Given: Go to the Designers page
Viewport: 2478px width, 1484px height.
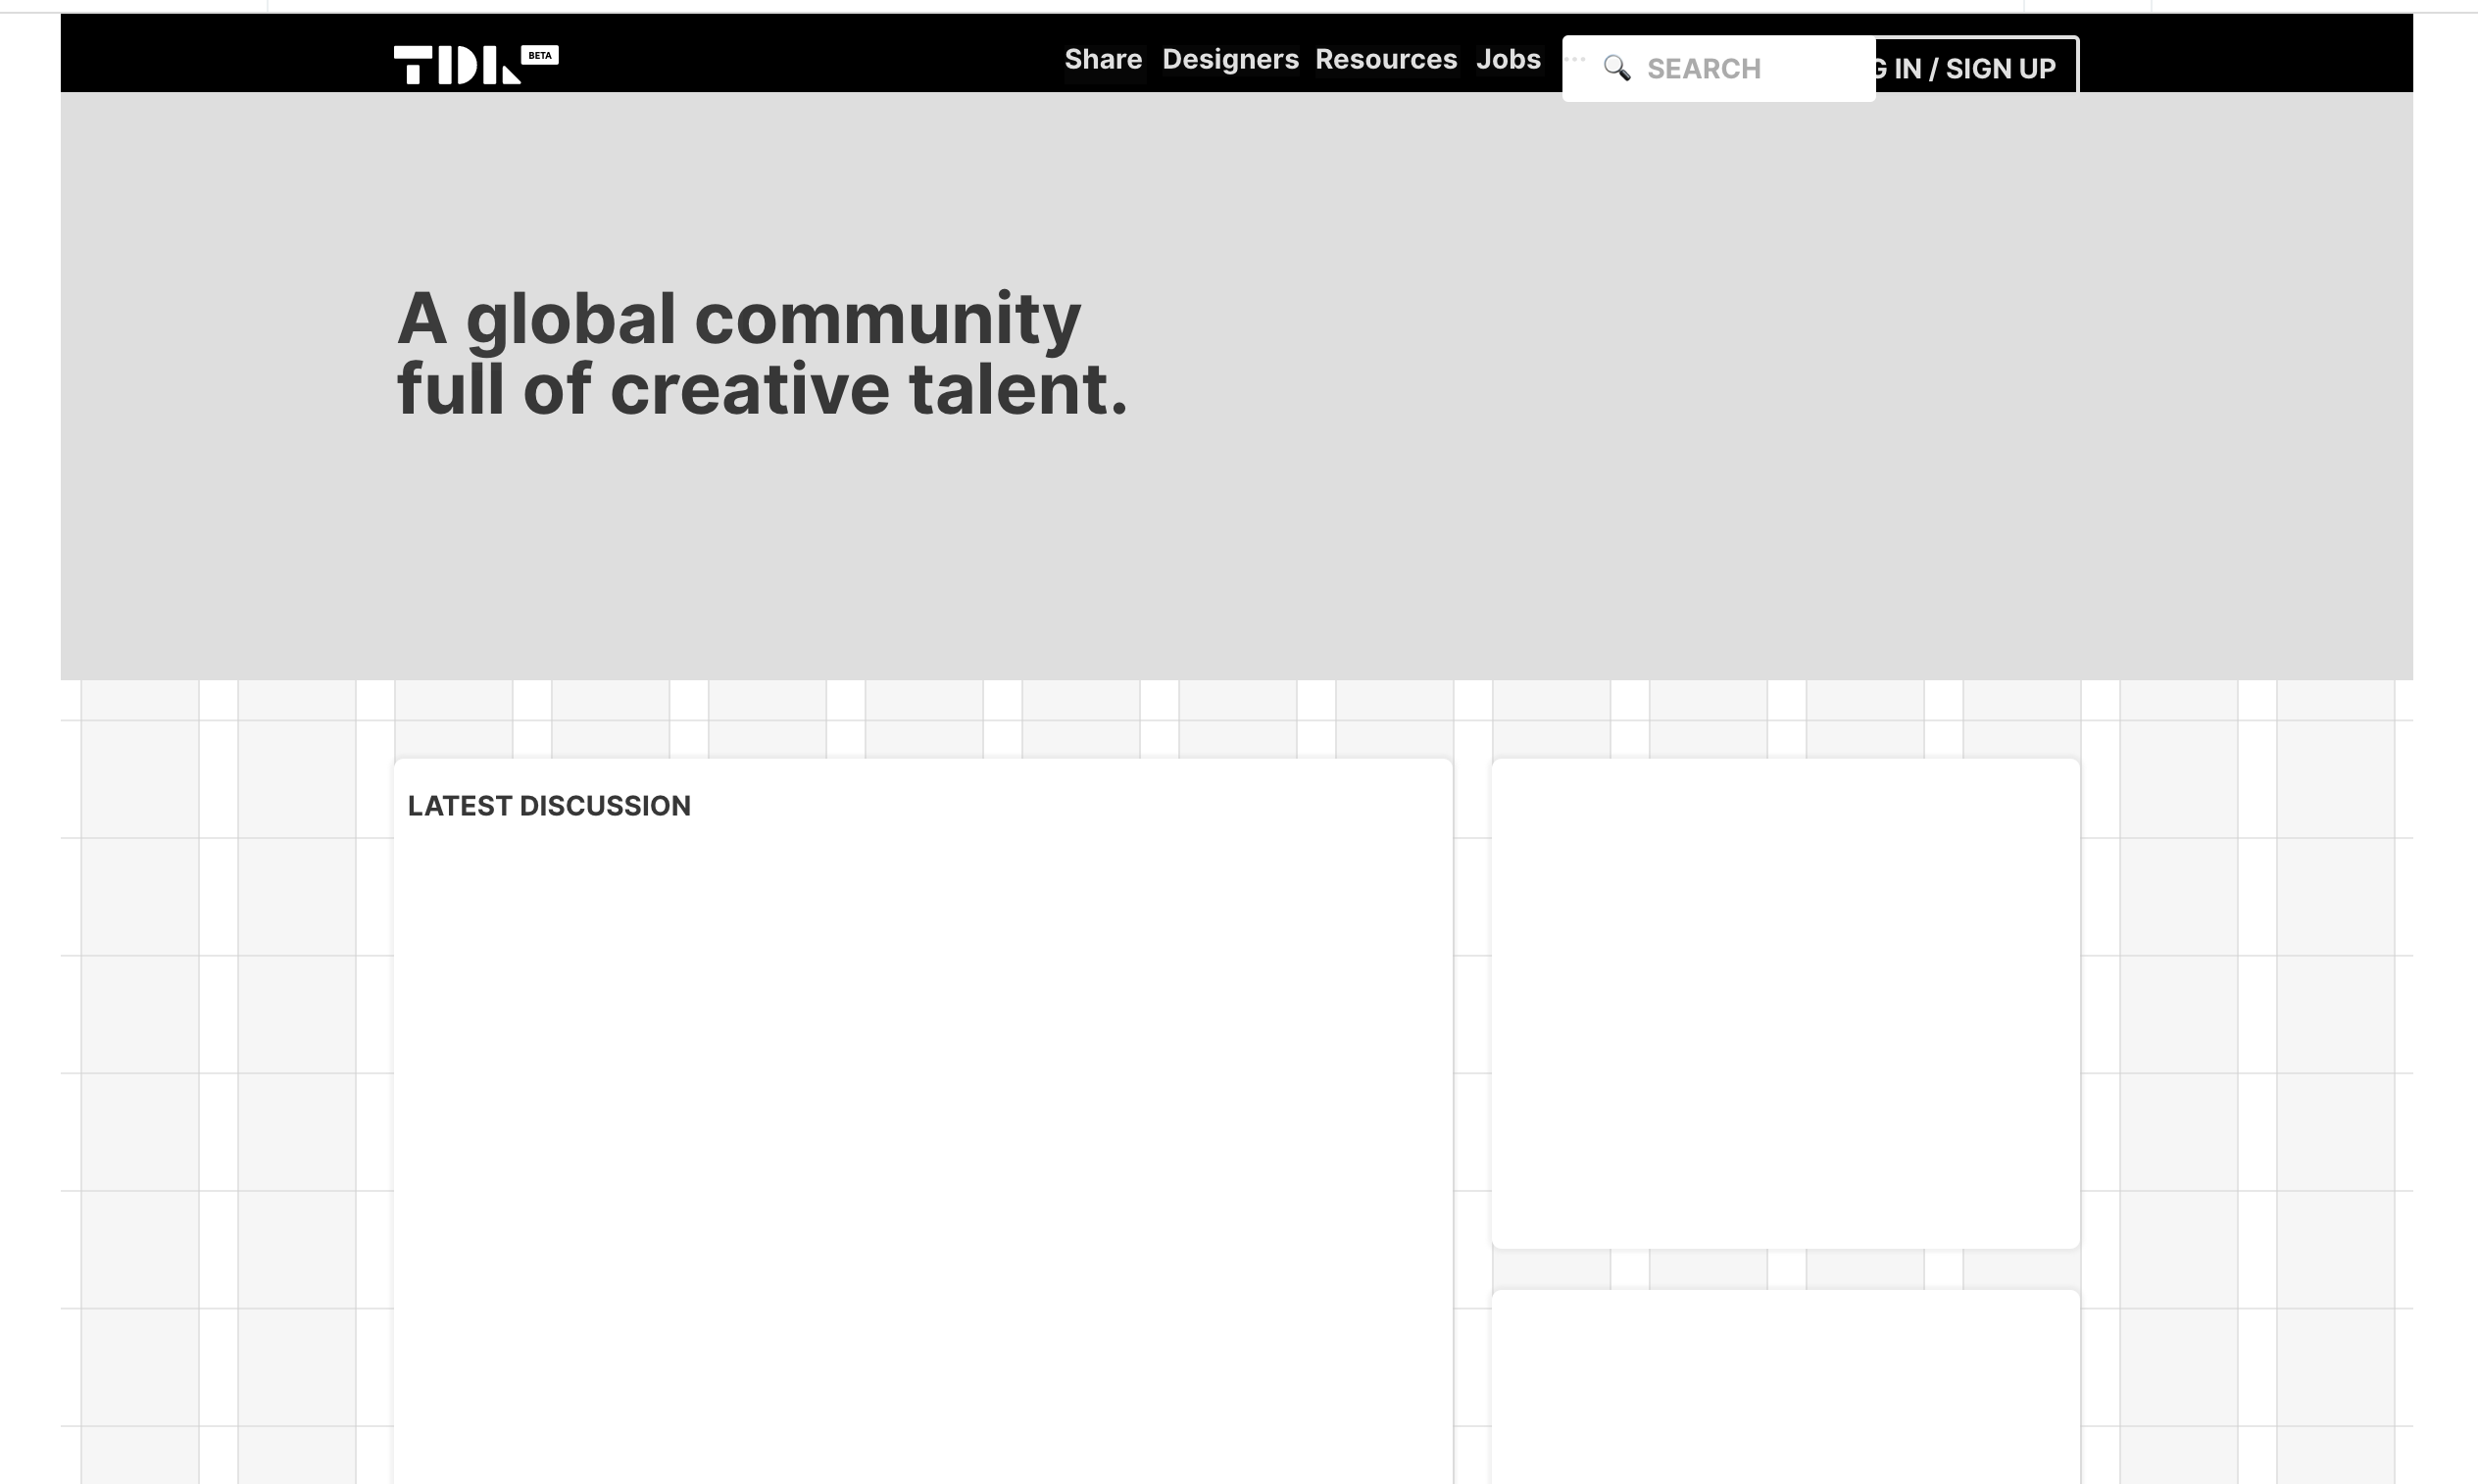Looking at the screenshot, I should (x=1230, y=59).
